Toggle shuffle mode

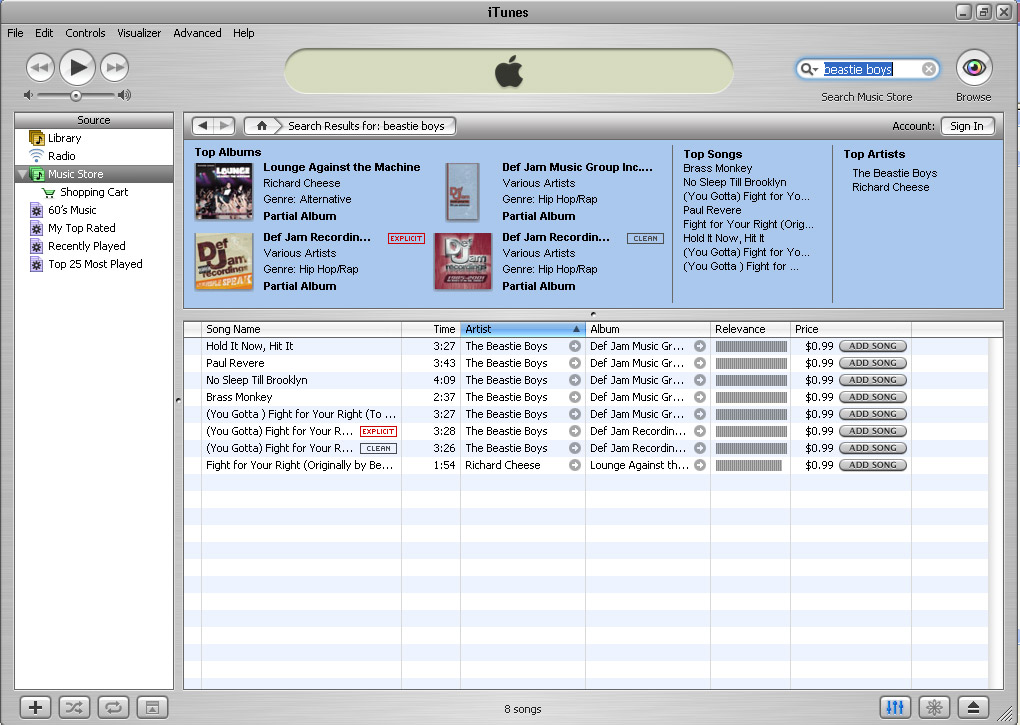74,707
